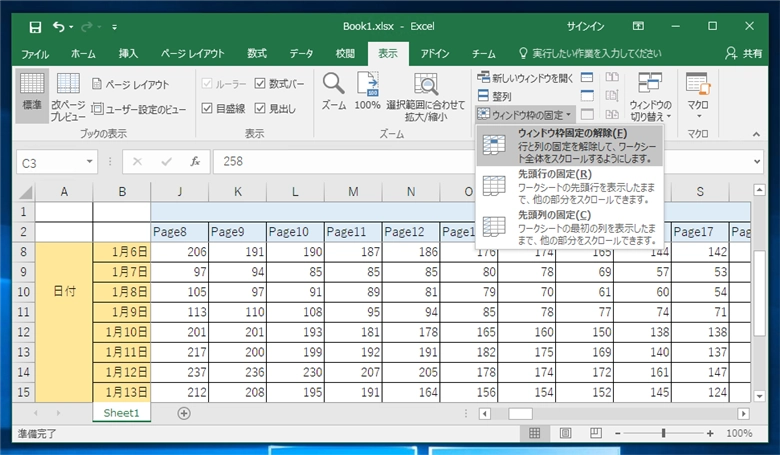Switch to the 数式 tab
The height and width of the screenshot is (455, 780).
(x=257, y=54)
